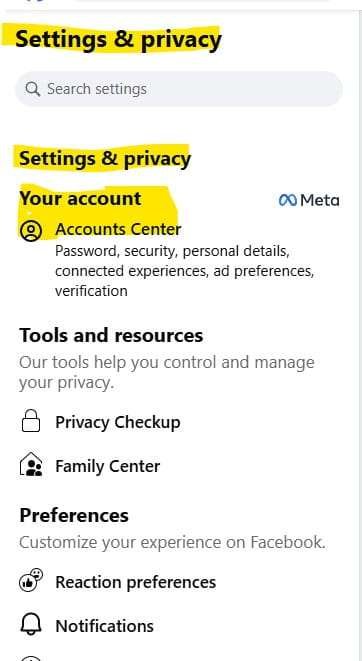Click the Preferences section heading
The height and width of the screenshot is (661, 362).
tap(74, 515)
